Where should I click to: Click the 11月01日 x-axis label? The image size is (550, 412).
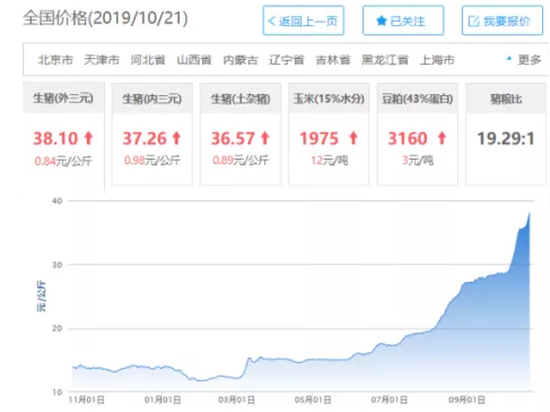pyautogui.click(x=86, y=400)
